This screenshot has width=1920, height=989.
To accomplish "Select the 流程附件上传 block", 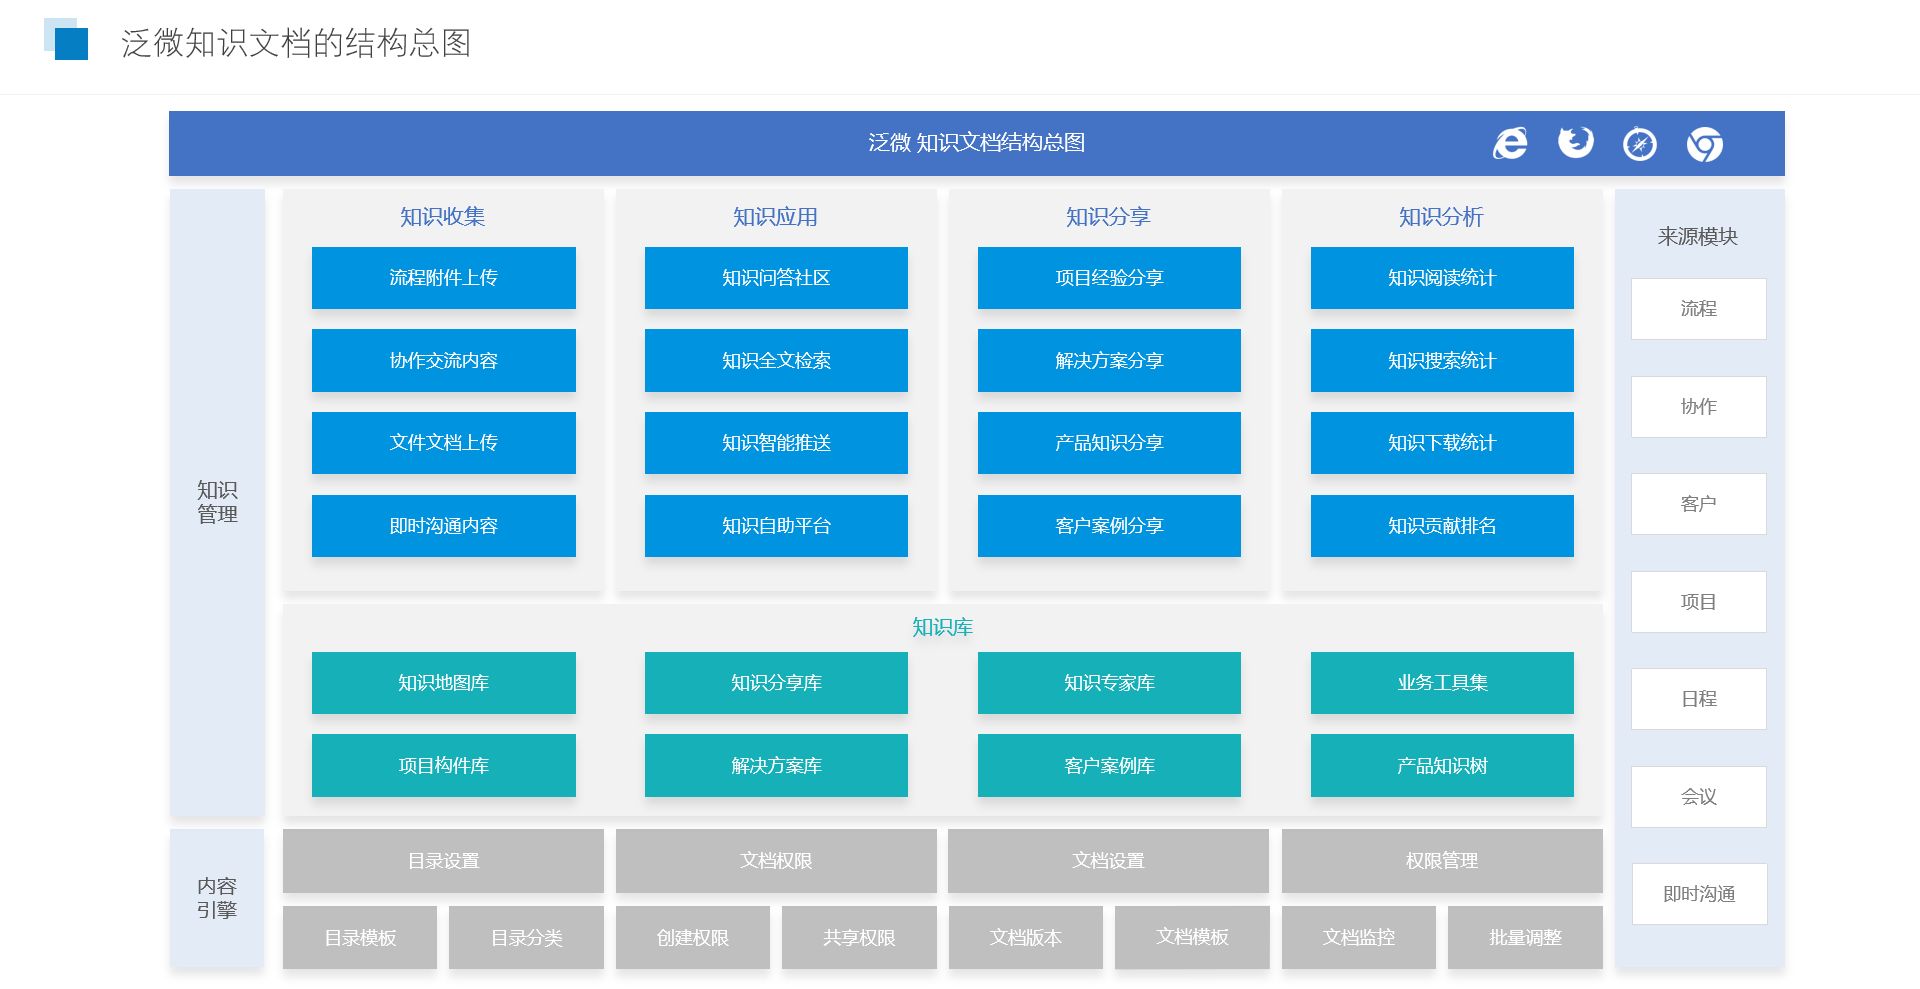I will (x=443, y=278).
